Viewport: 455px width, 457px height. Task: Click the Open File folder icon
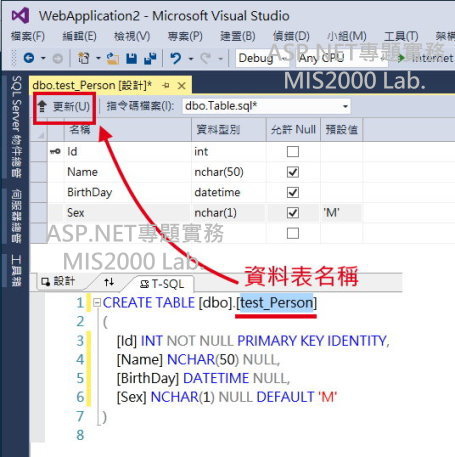coord(113,58)
